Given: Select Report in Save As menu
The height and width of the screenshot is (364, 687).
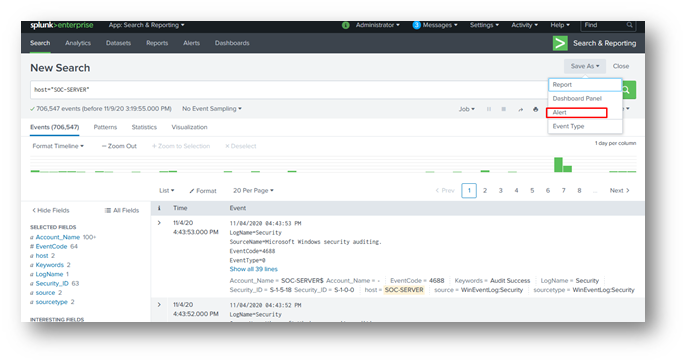Looking at the screenshot, I should pos(585,85).
